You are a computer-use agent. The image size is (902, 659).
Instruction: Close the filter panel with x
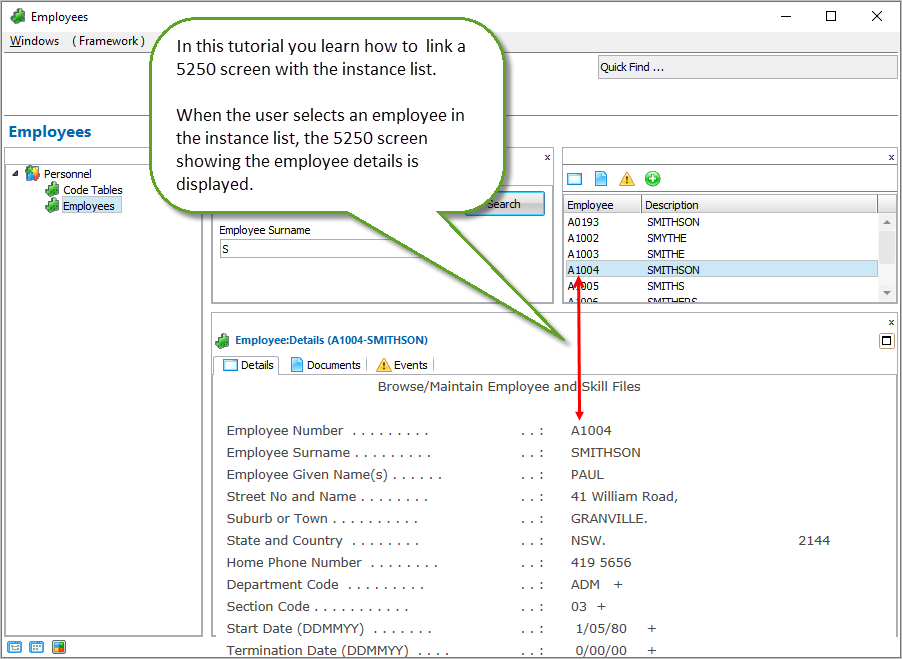click(547, 158)
